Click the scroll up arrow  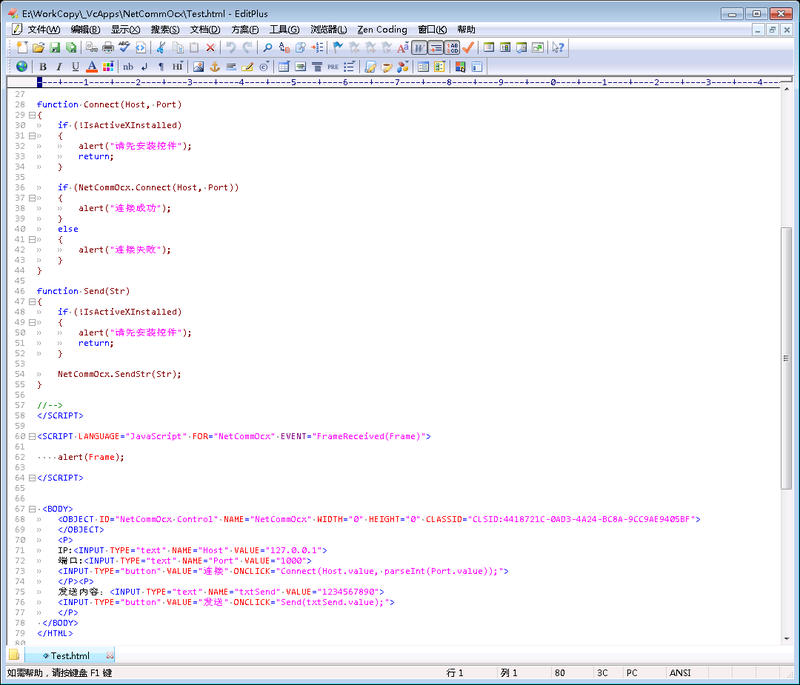[786, 89]
